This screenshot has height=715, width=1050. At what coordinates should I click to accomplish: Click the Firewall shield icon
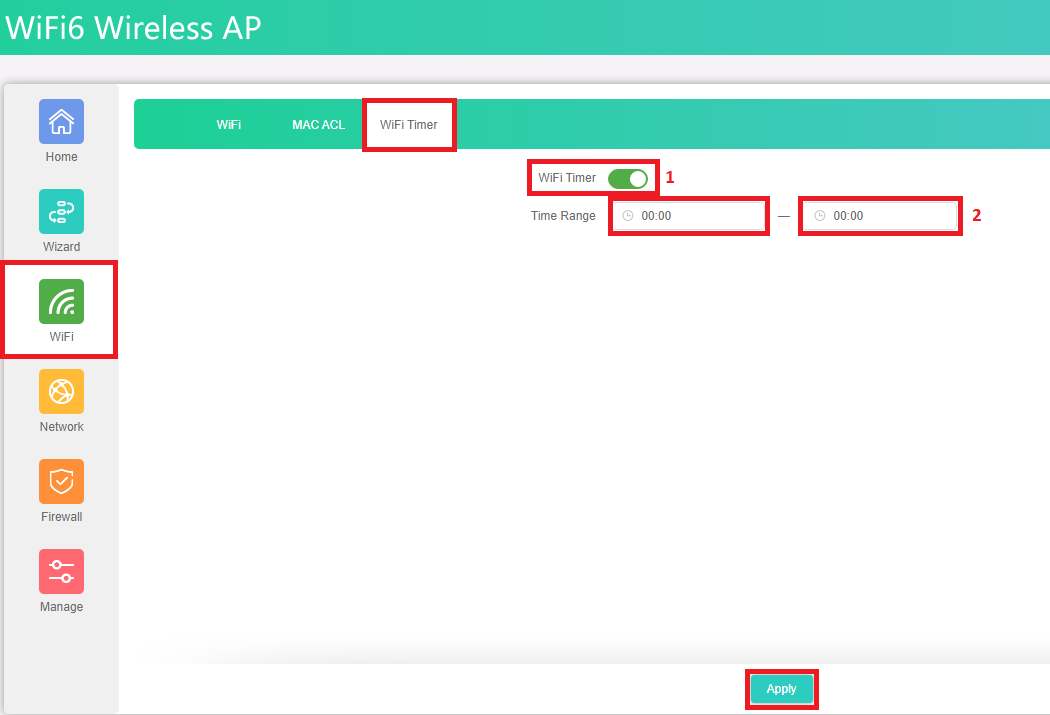point(61,482)
